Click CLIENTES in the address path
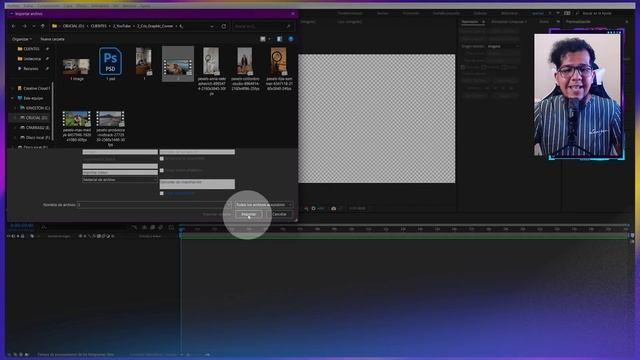This screenshot has width=640, height=360. click(x=98, y=26)
